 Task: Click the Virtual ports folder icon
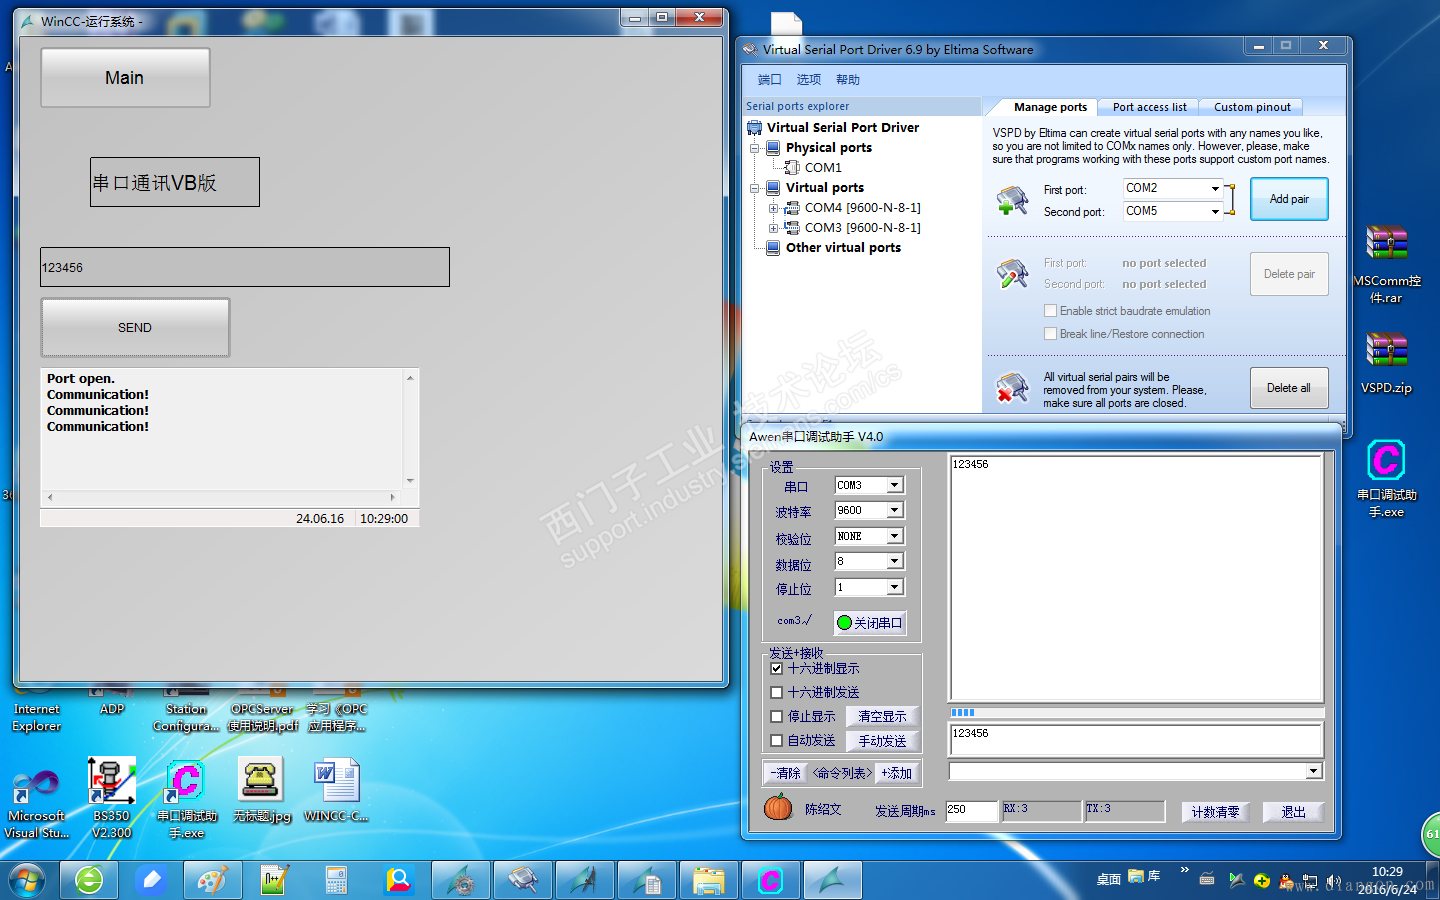coord(773,187)
